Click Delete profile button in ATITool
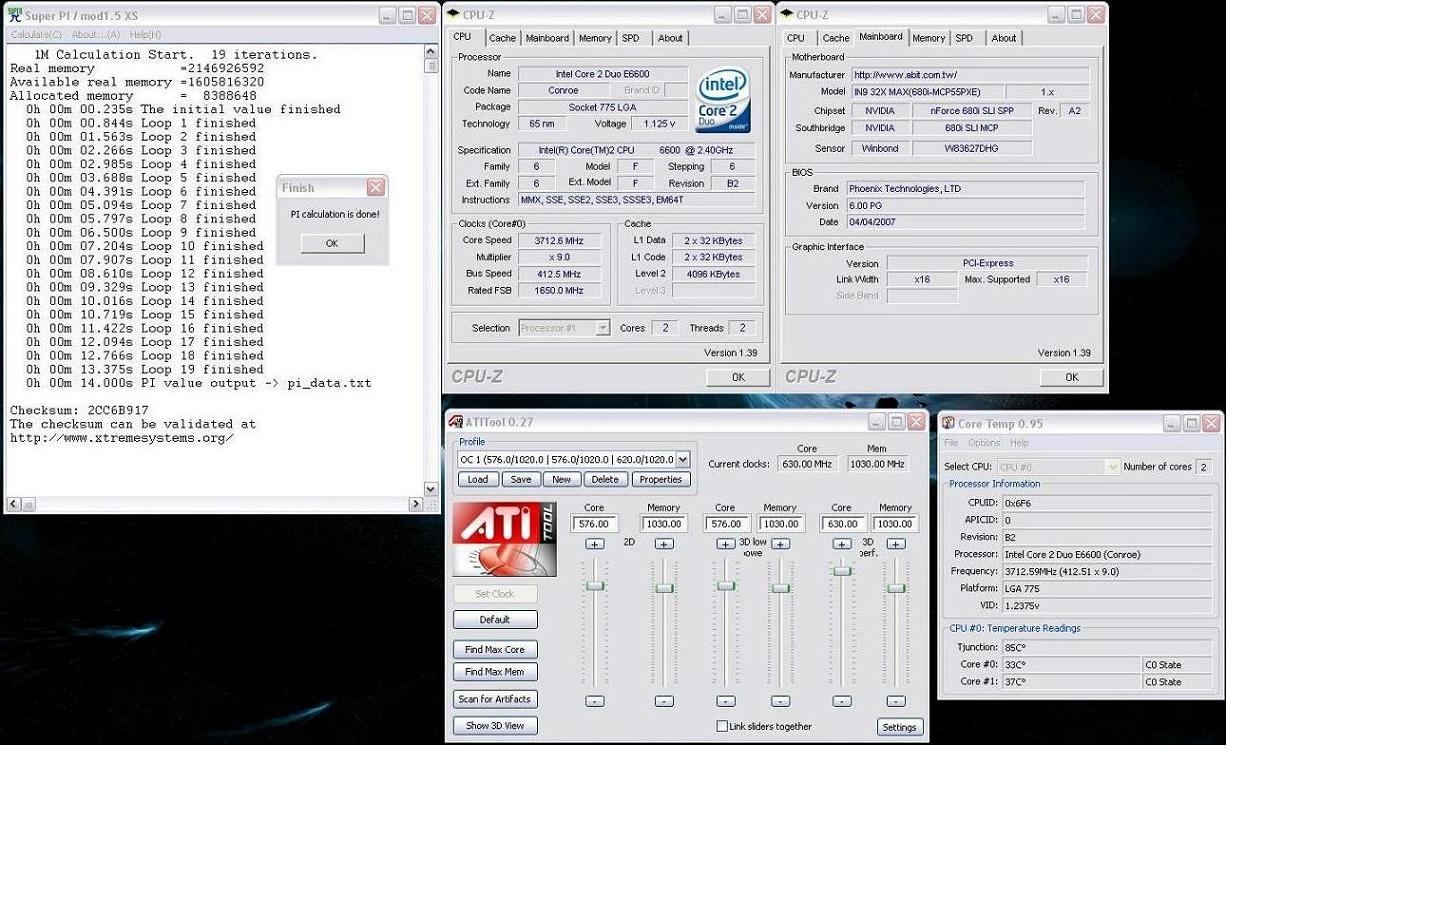 click(x=605, y=479)
